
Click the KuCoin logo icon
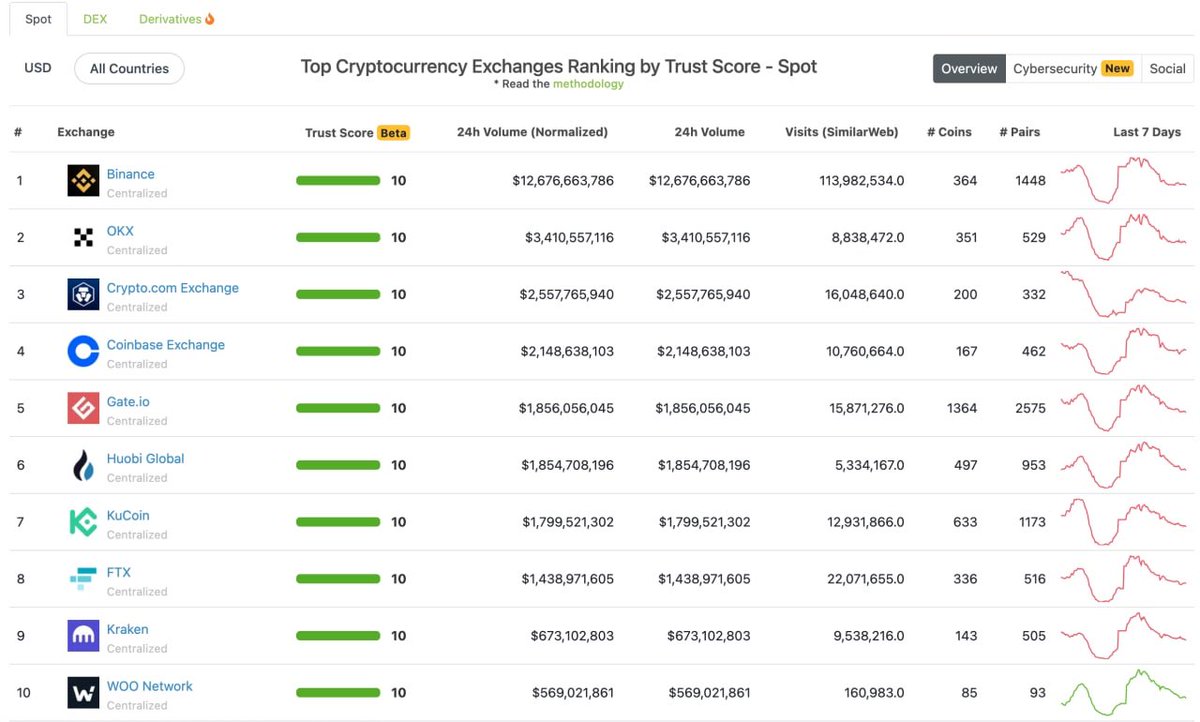(x=83, y=523)
